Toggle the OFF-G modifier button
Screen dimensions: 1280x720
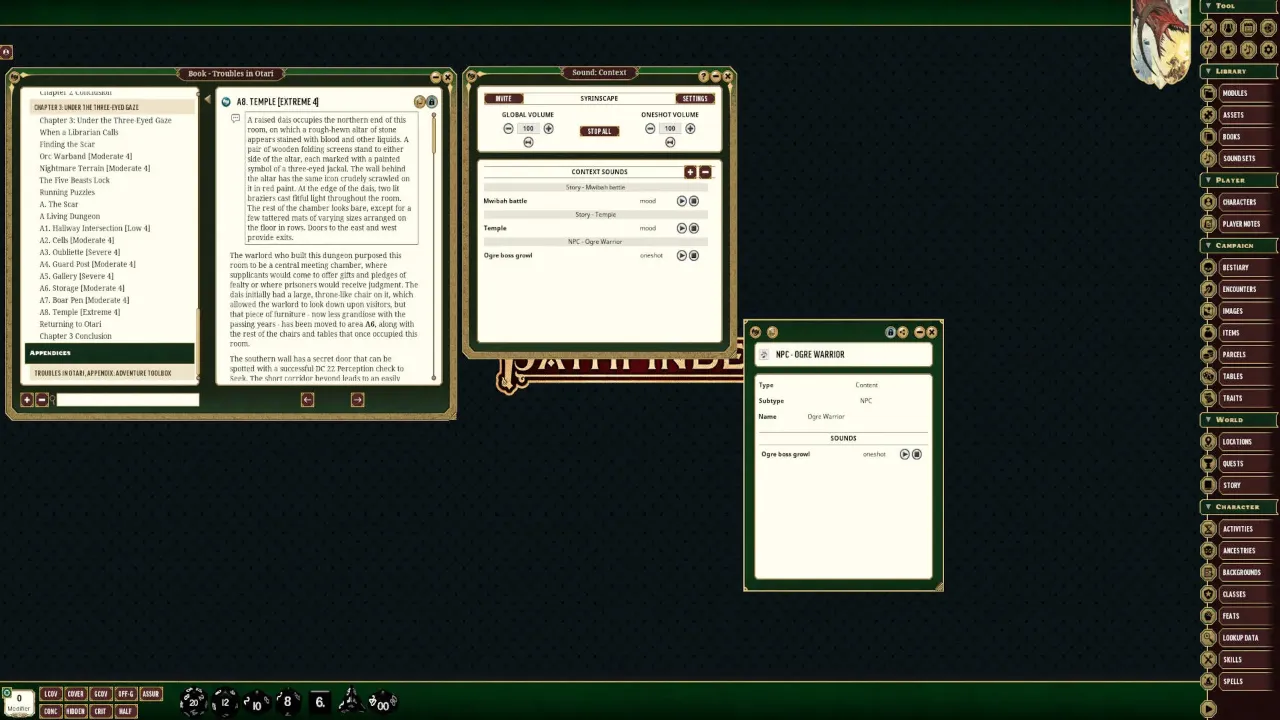click(x=126, y=694)
